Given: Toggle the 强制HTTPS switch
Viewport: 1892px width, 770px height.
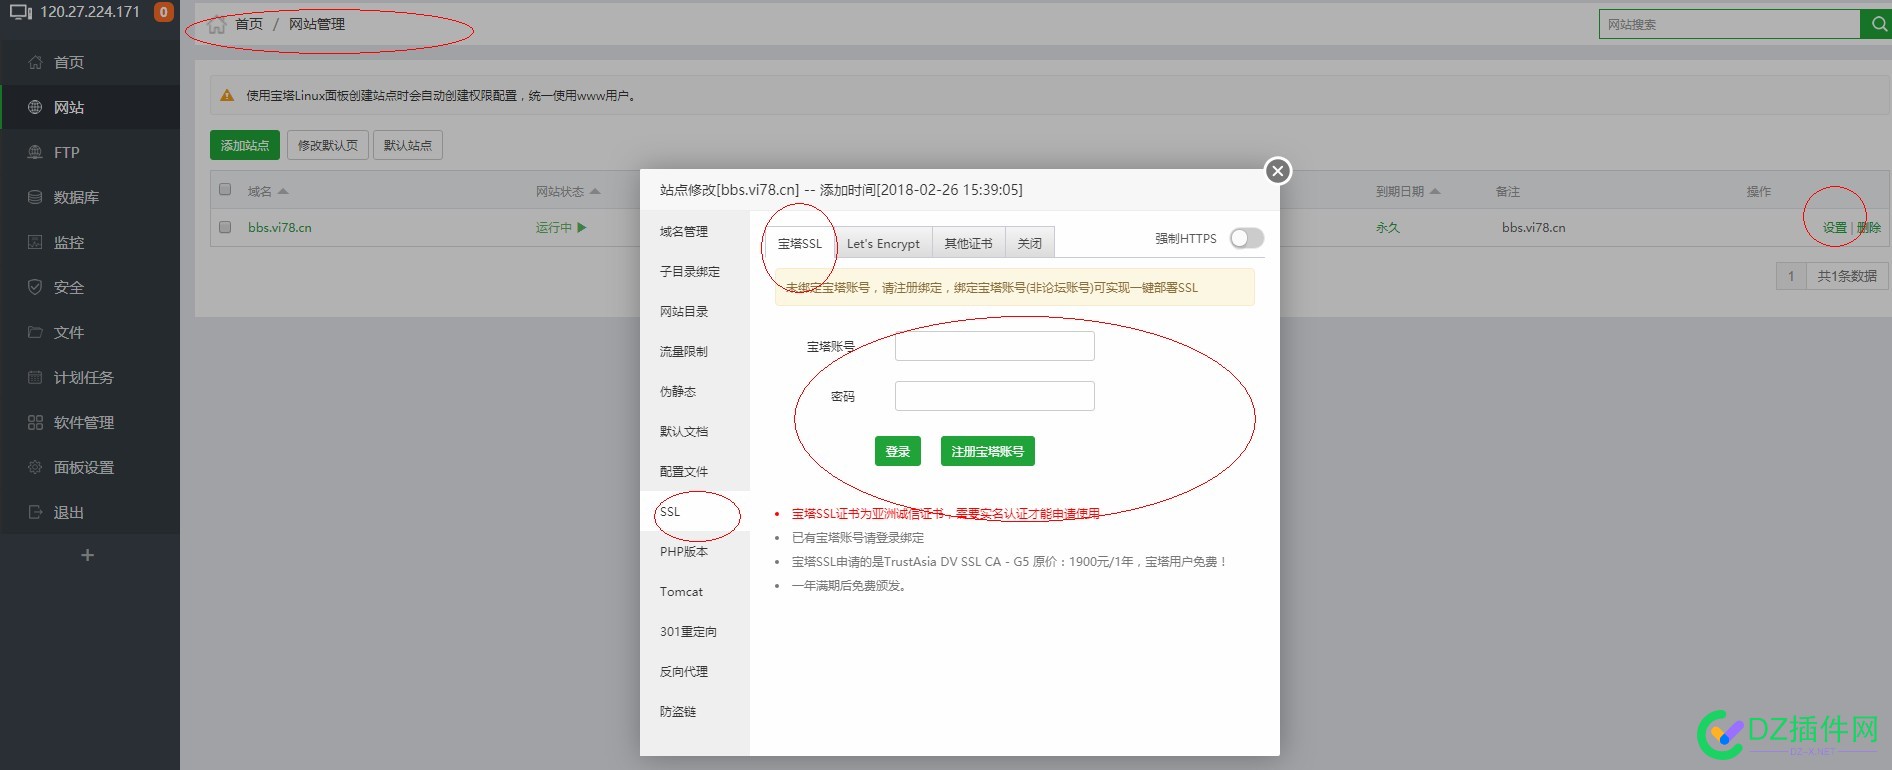Looking at the screenshot, I should tap(1247, 238).
